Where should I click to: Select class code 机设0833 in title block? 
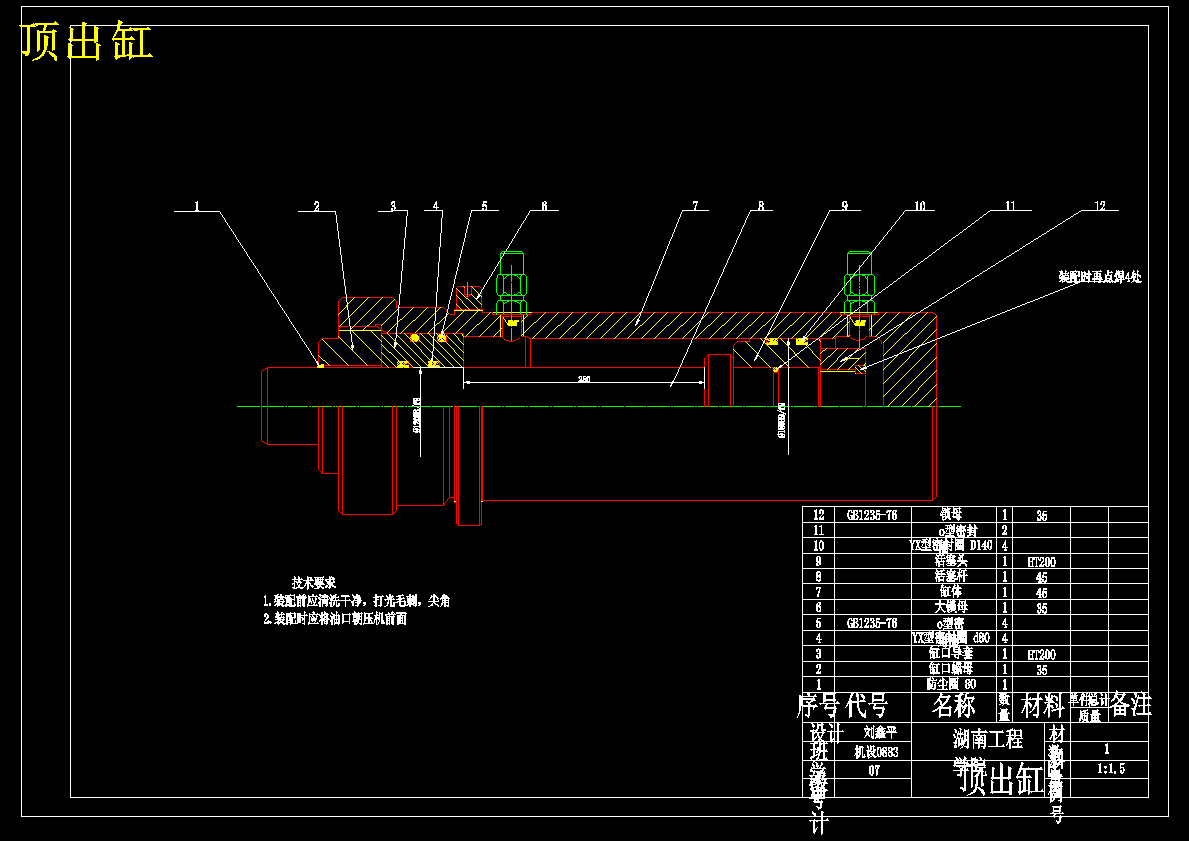coord(876,752)
